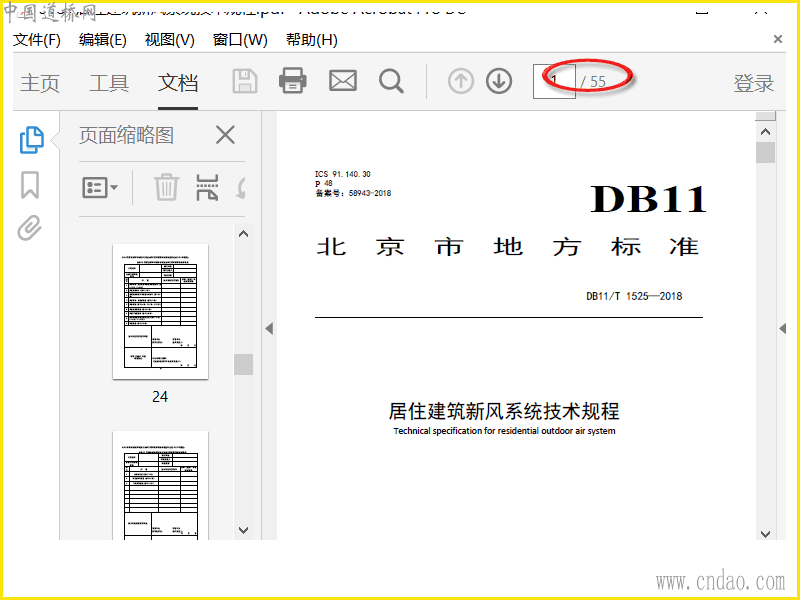
Task: Click thumbnail panel scroll up arrow
Action: (243, 234)
